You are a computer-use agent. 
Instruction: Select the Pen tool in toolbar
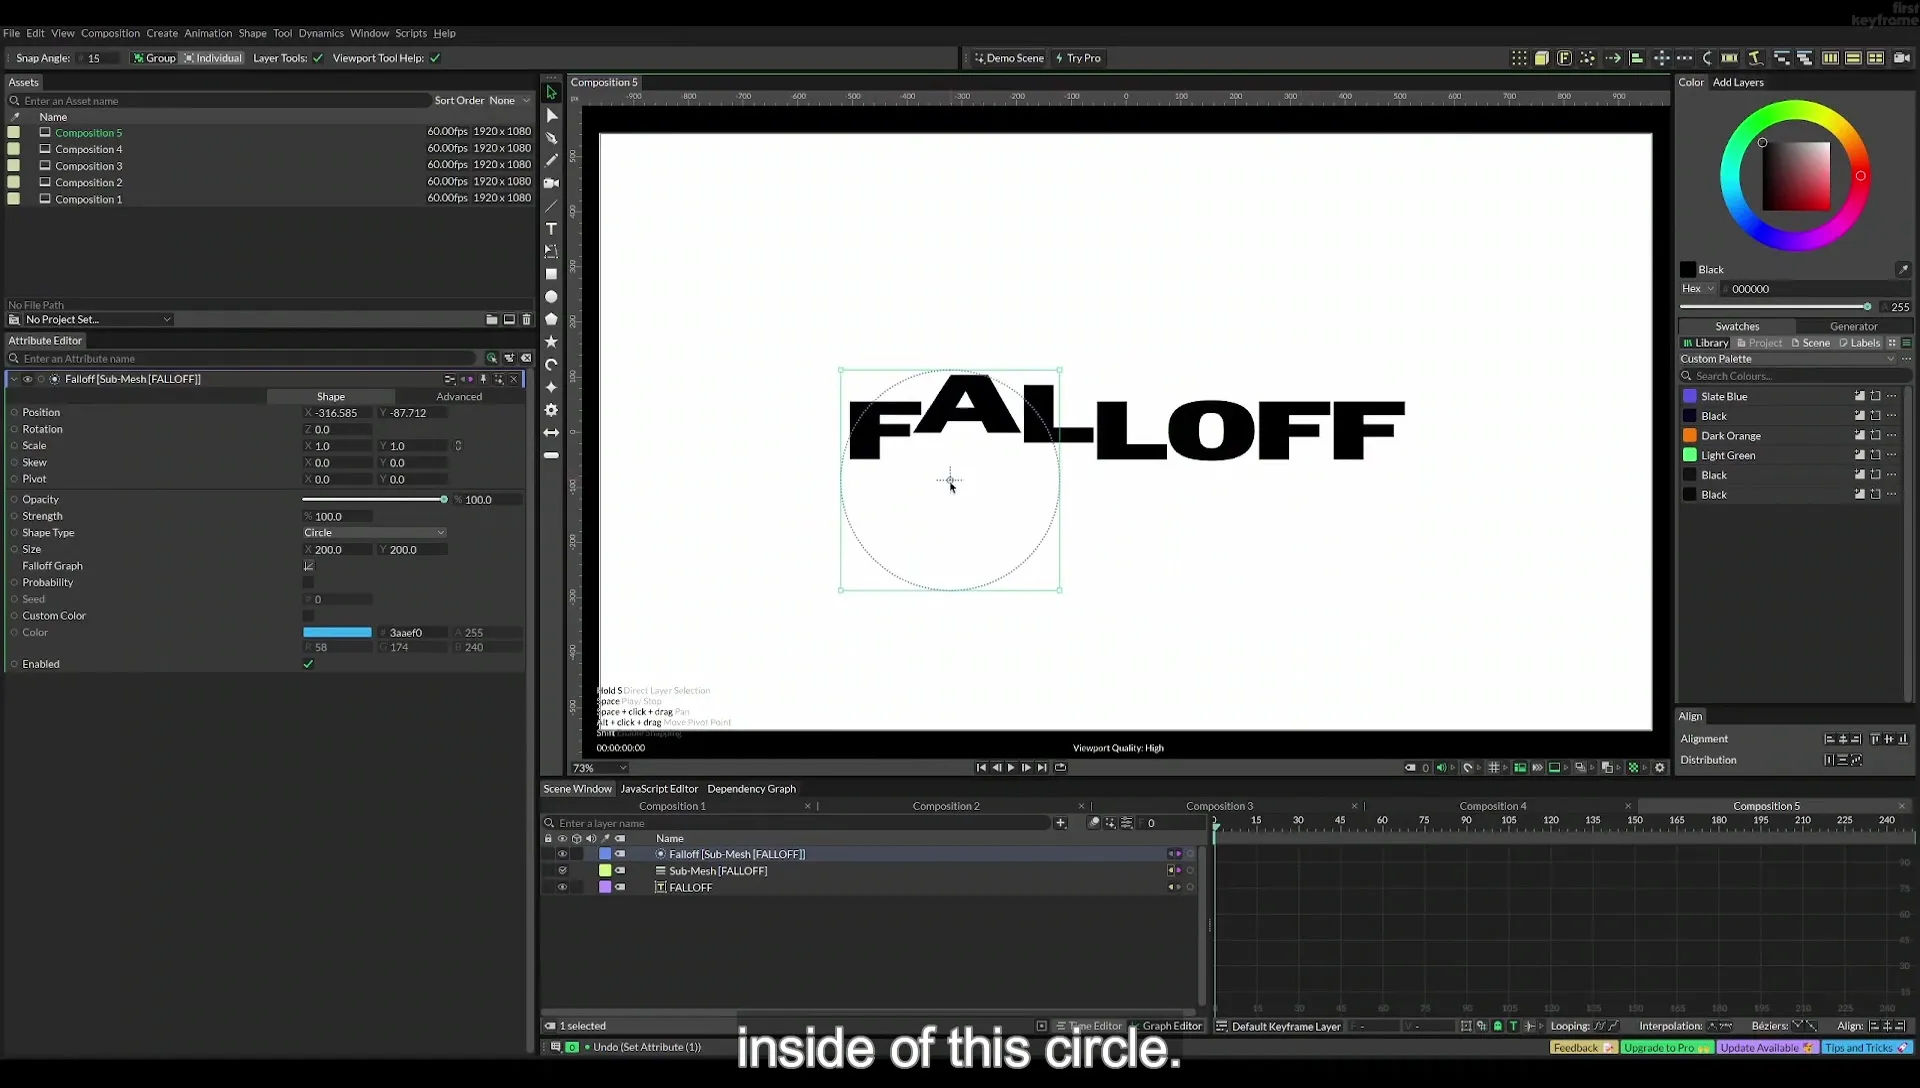[551, 138]
